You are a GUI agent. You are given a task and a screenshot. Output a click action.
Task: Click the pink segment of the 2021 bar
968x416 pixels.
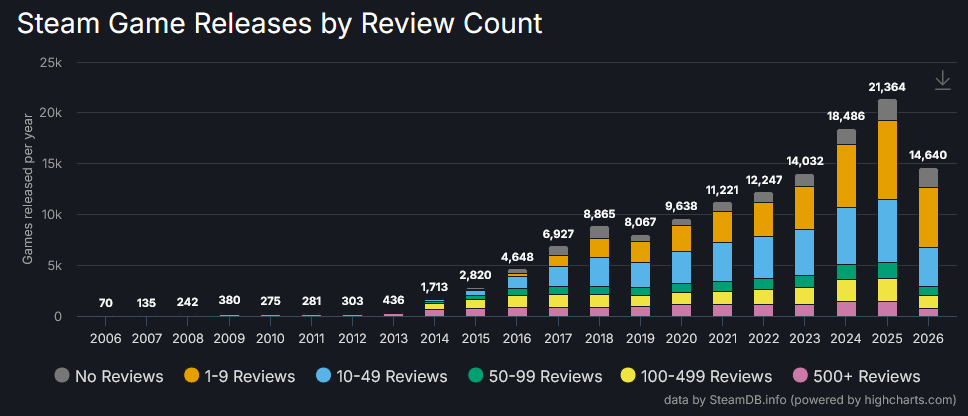click(x=722, y=310)
